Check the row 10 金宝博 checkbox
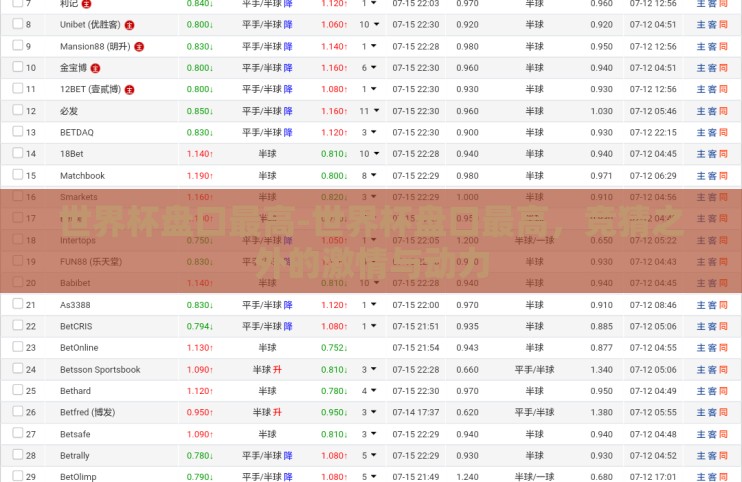This screenshot has height=482, width=742. click(18, 66)
